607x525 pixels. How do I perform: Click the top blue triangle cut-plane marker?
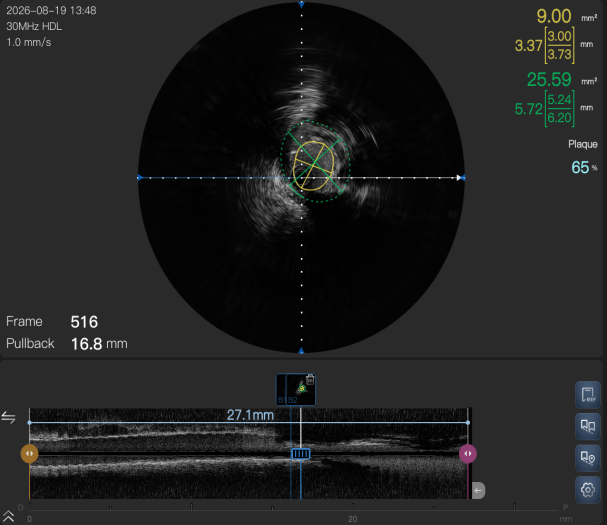click(x=302, y=4)
